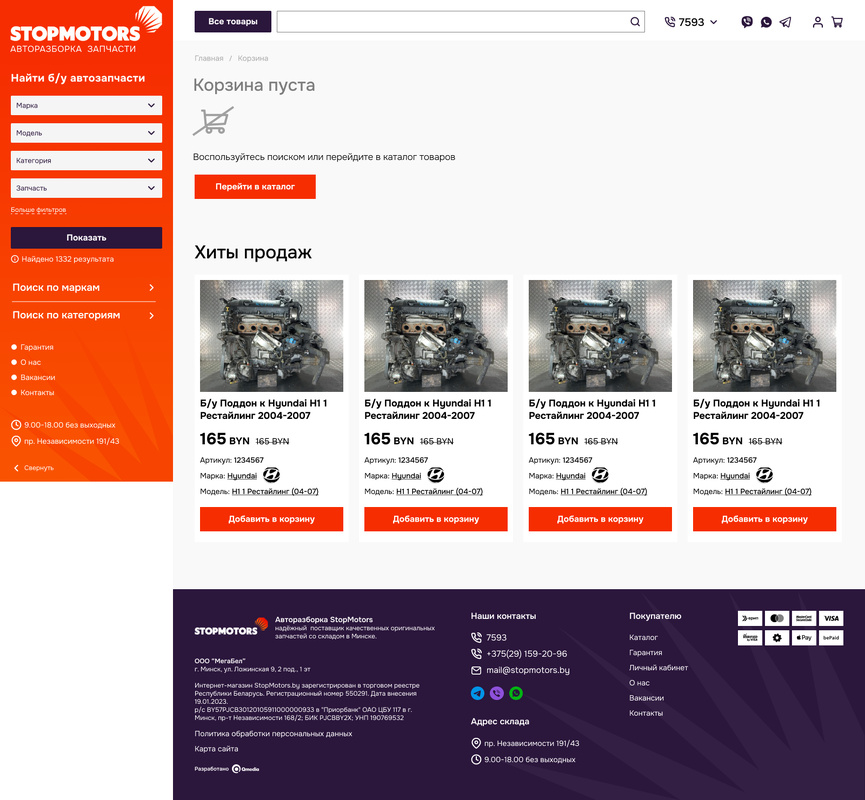Click the phone icon in header
The height and width of the screenshot is (800, 865).
(670, 22)
